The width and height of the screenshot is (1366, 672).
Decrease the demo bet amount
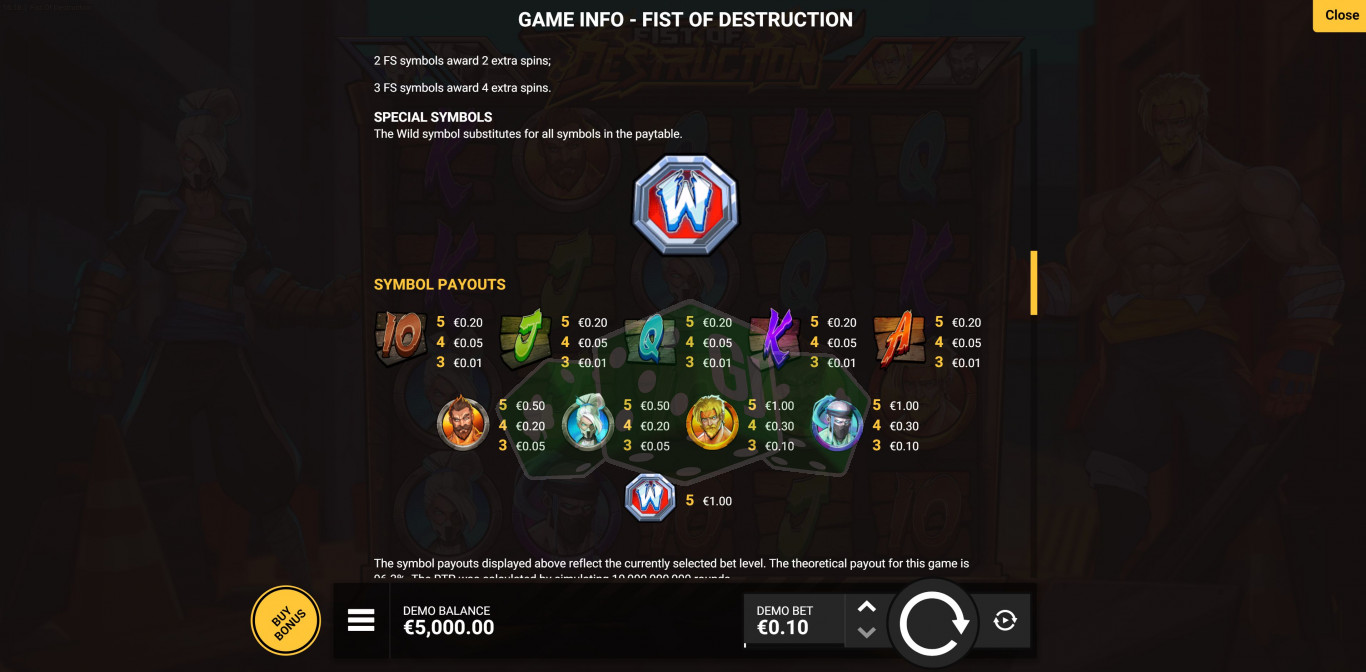tap(867, 632)
